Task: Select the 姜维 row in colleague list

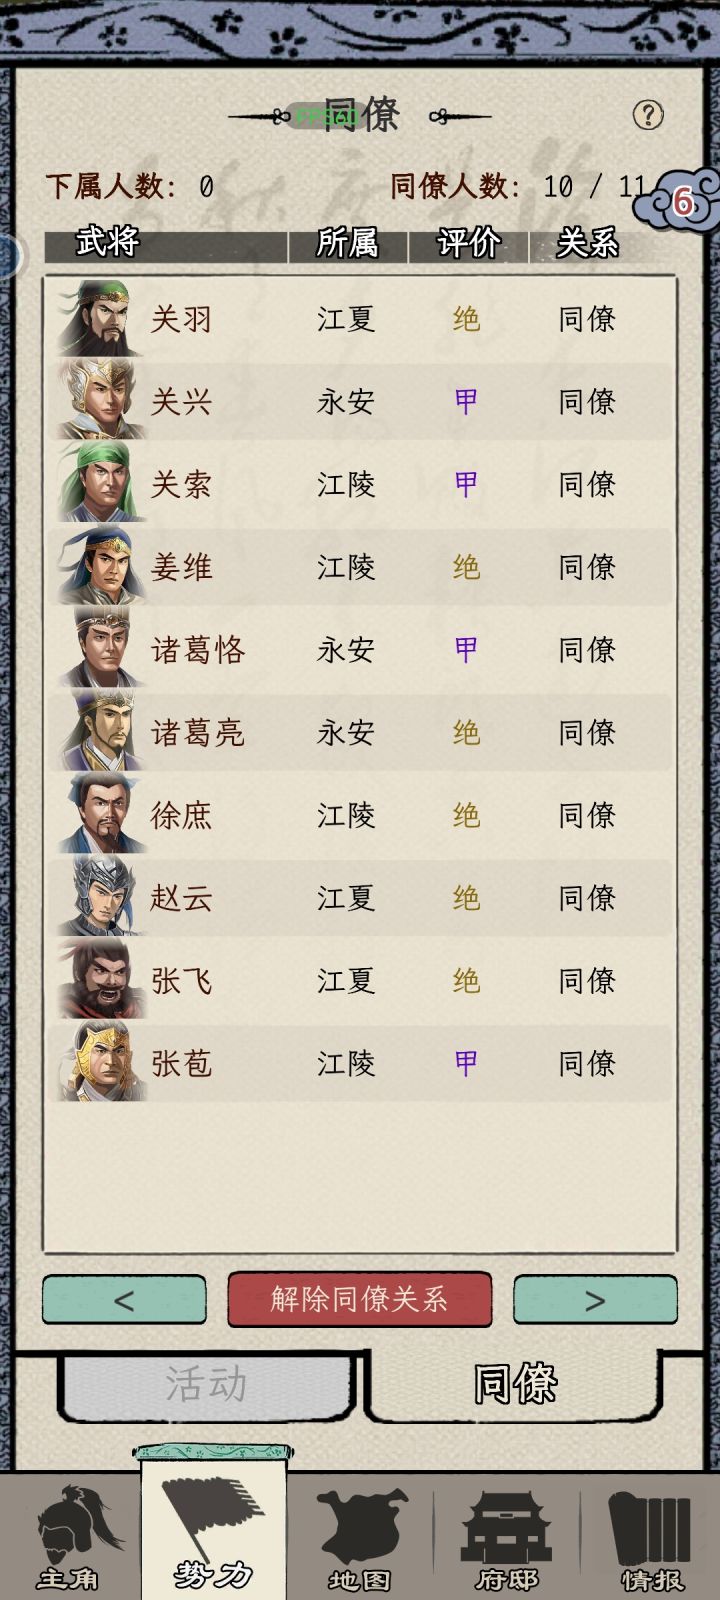Action: click(x=360, y=567)
